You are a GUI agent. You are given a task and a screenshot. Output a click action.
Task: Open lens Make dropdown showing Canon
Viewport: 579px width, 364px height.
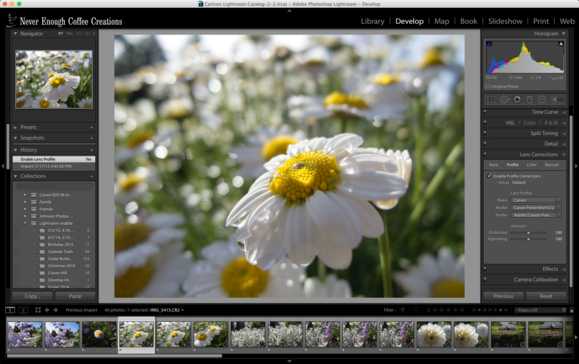[x=536, y=200]
